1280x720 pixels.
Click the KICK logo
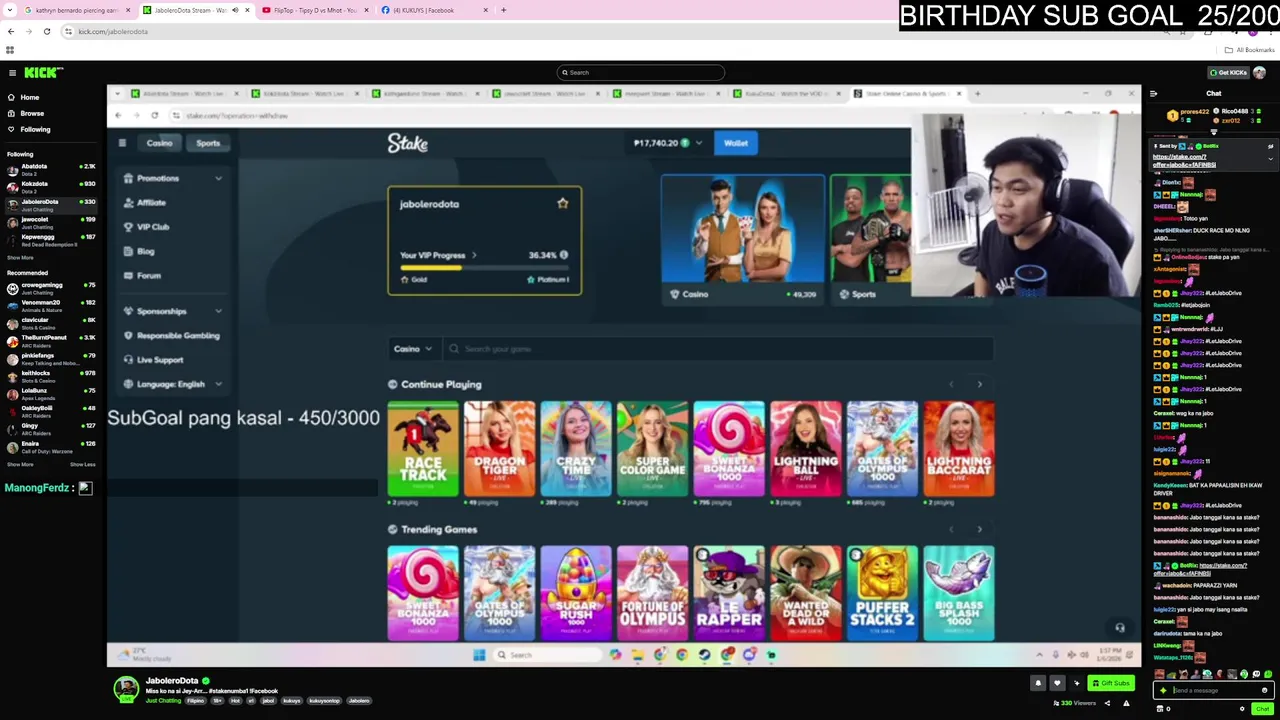43,72
